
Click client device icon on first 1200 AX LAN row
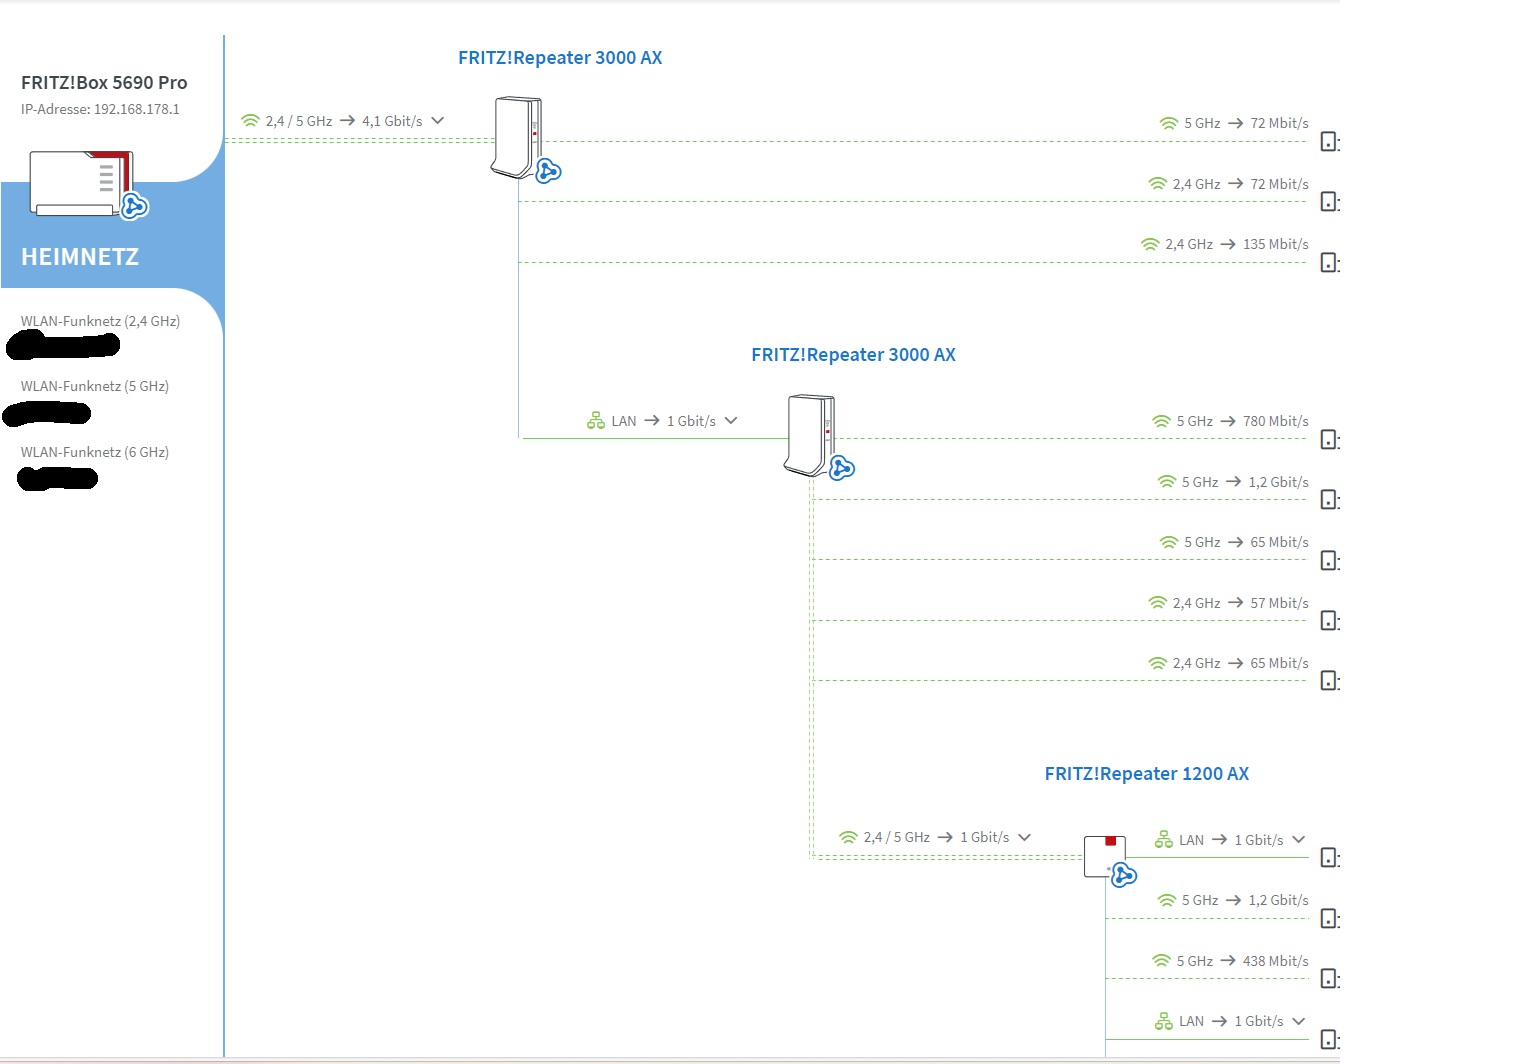coord(1329,858)
